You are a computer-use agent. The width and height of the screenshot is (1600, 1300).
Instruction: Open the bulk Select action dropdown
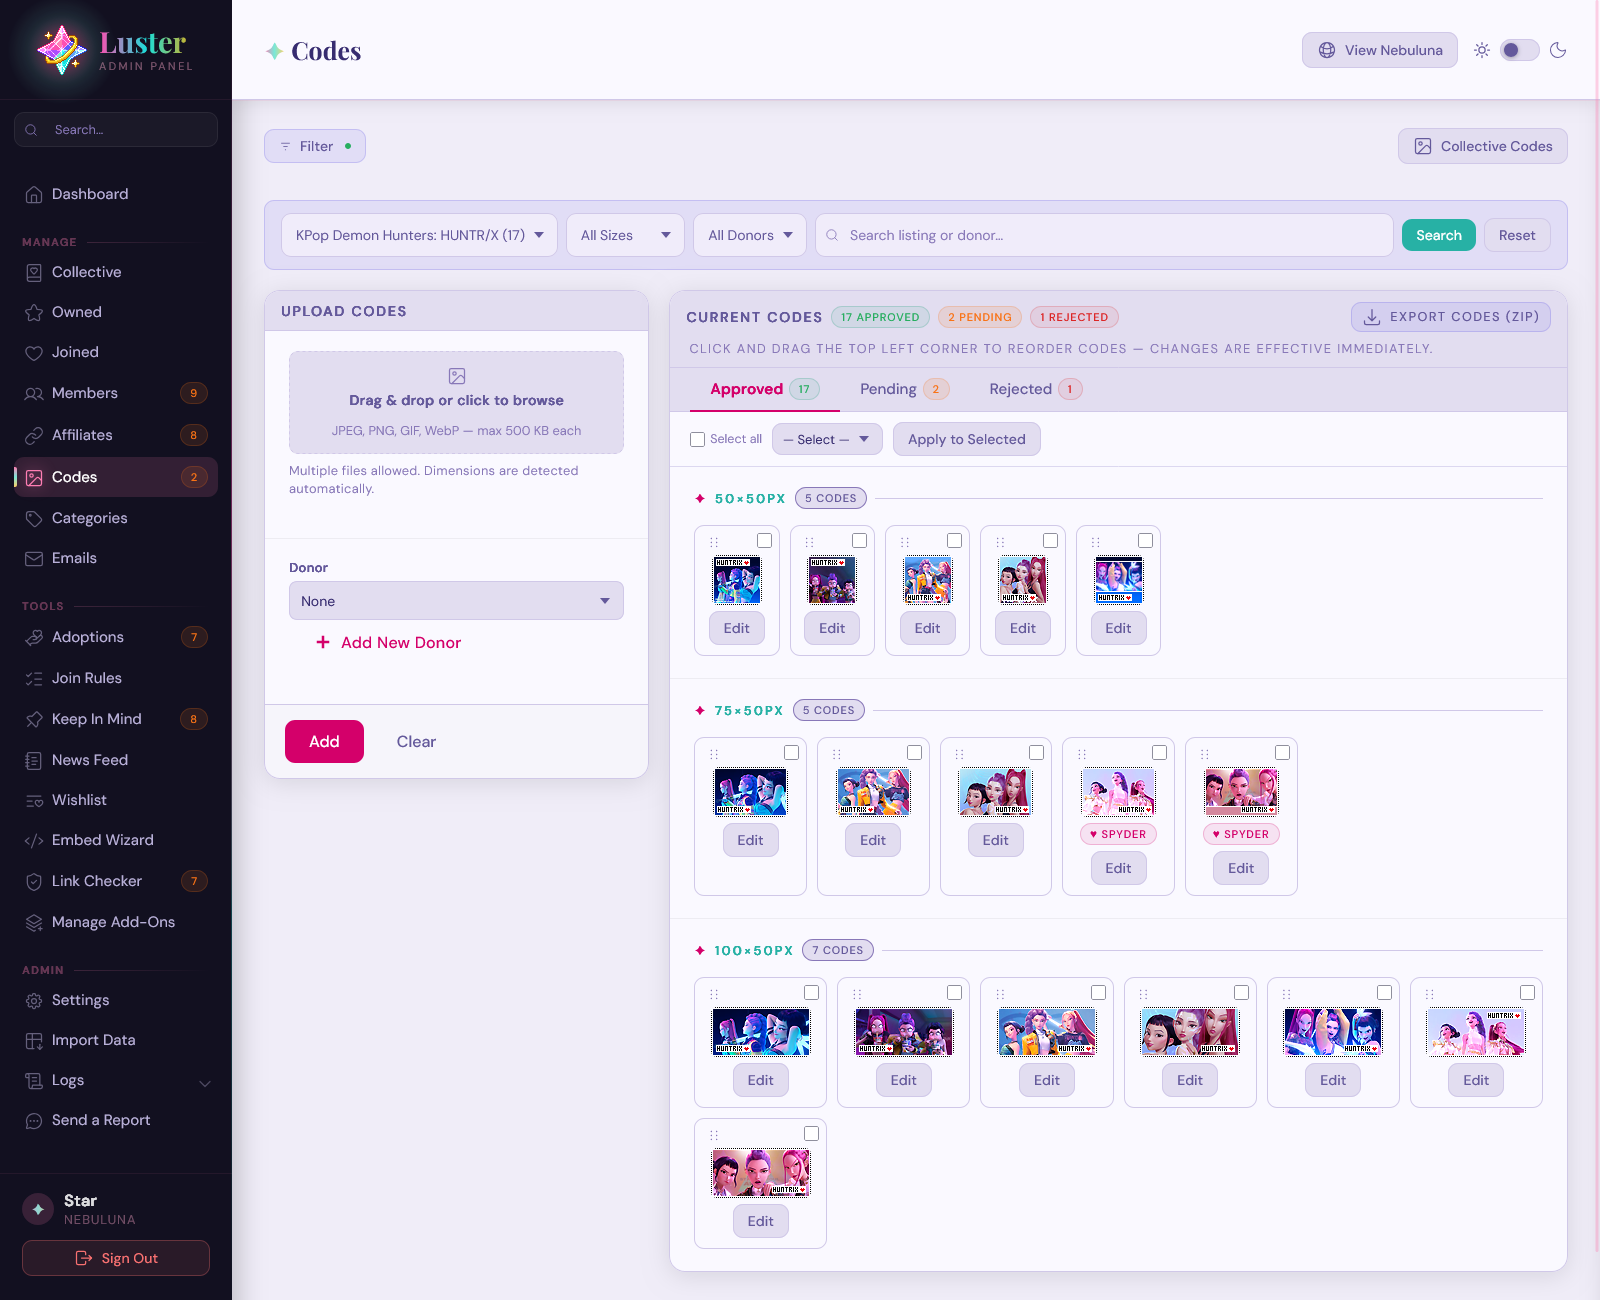click(x=827, y=439)
